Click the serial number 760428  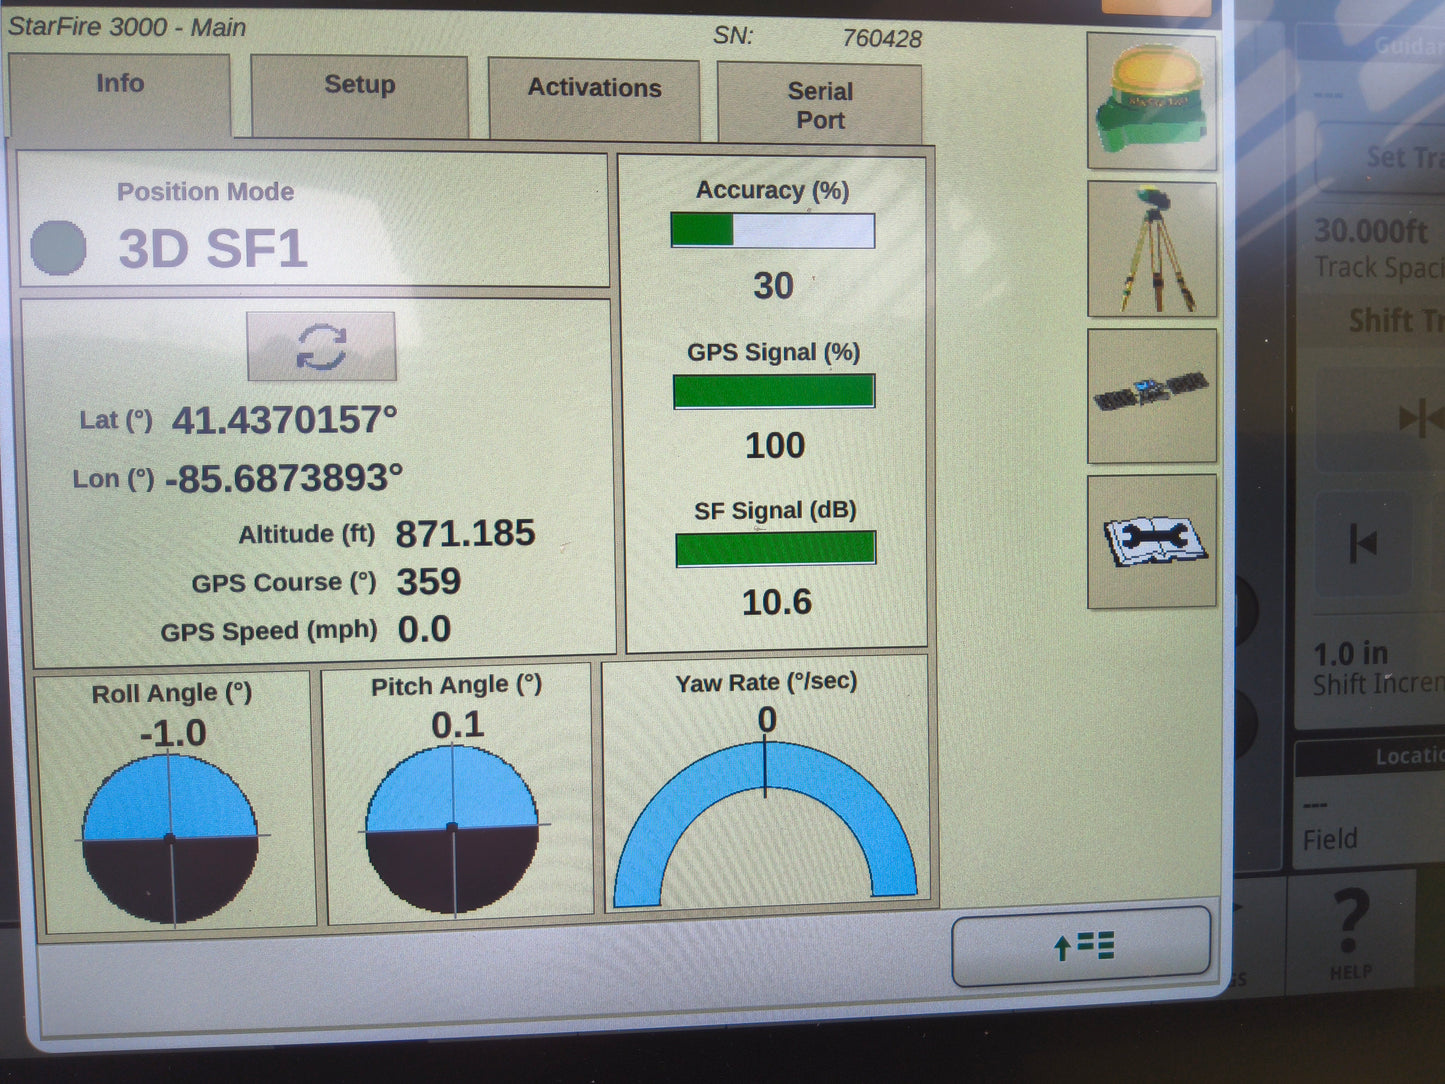tap(882, 39)
